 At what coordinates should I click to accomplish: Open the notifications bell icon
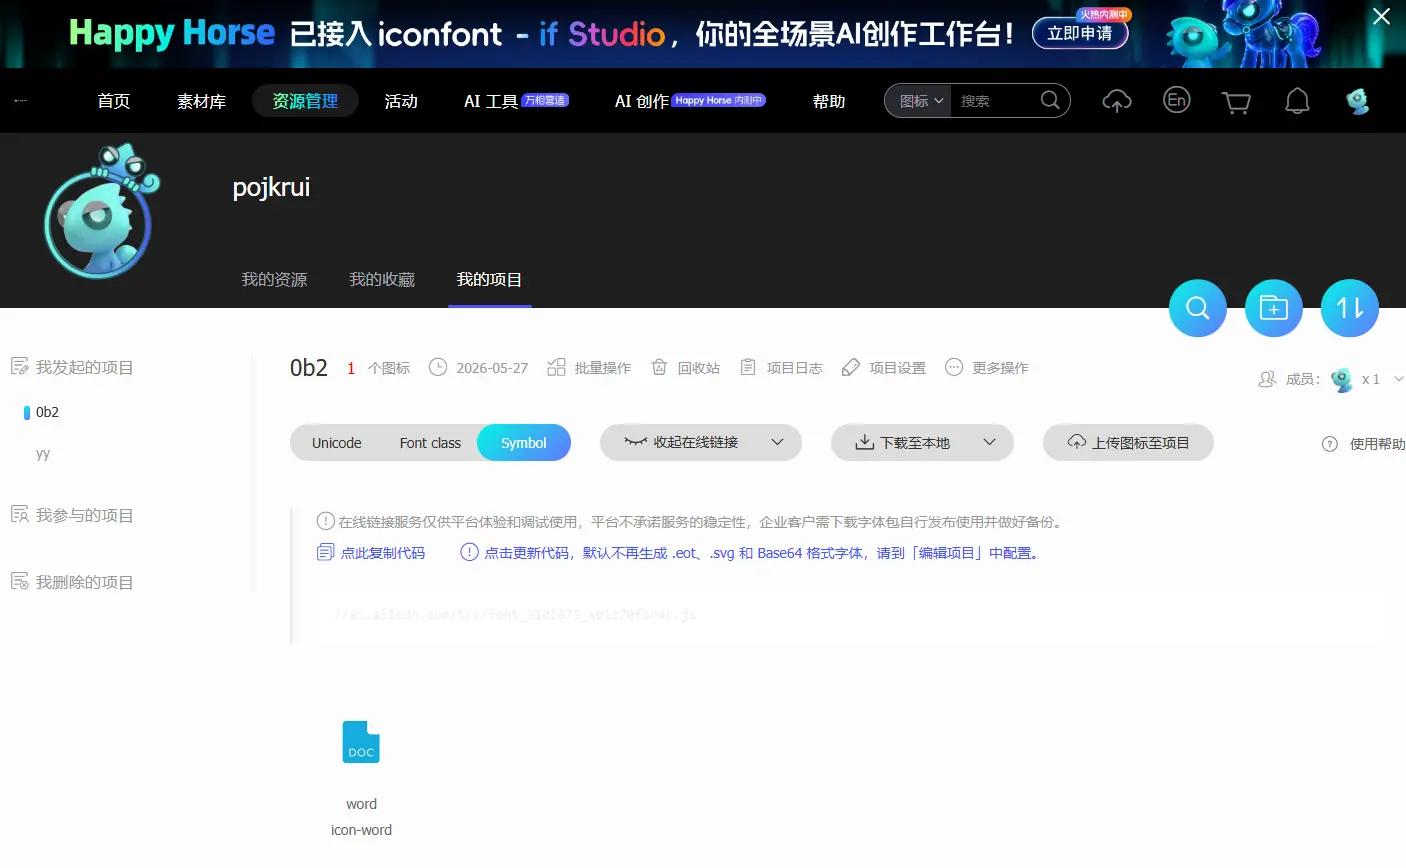1297,101
